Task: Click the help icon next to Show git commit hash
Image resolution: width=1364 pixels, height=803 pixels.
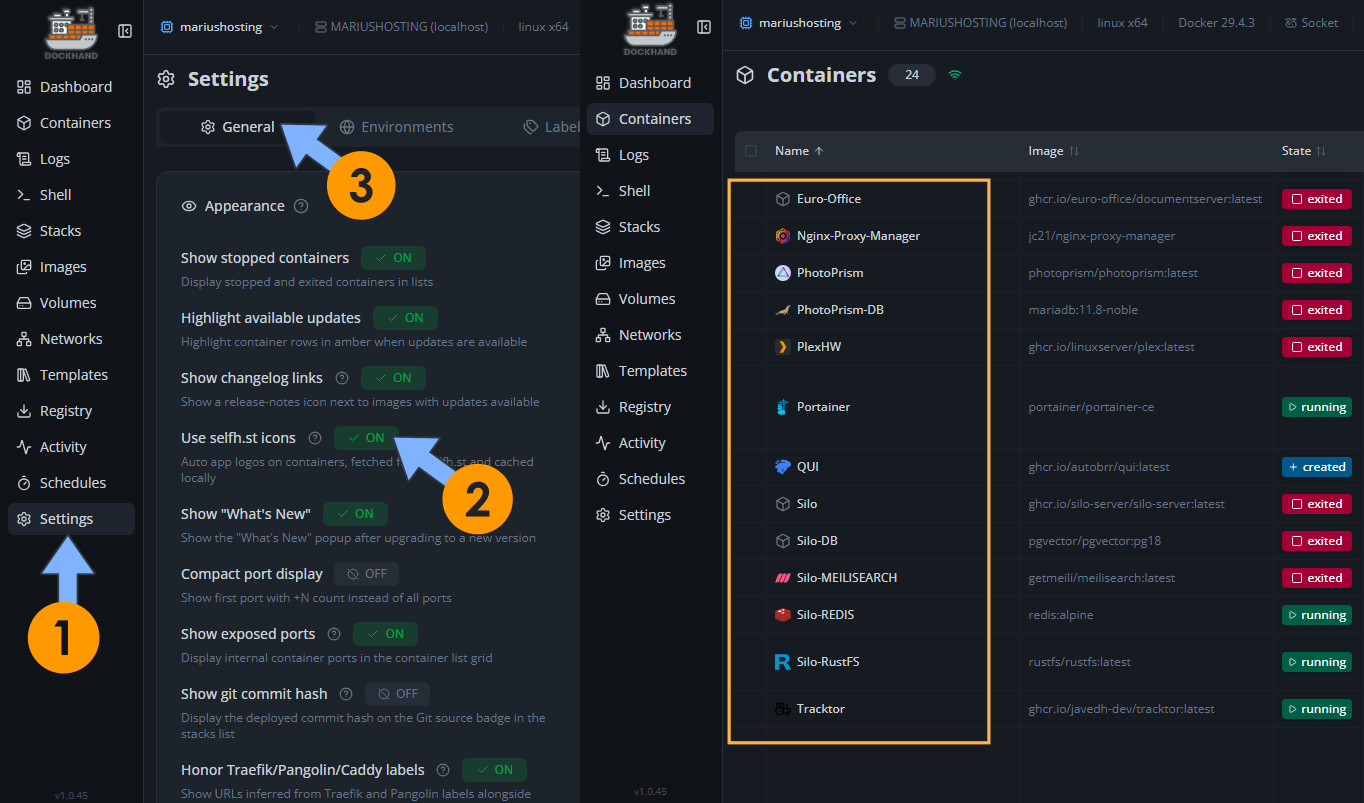Action: point(346,694)
